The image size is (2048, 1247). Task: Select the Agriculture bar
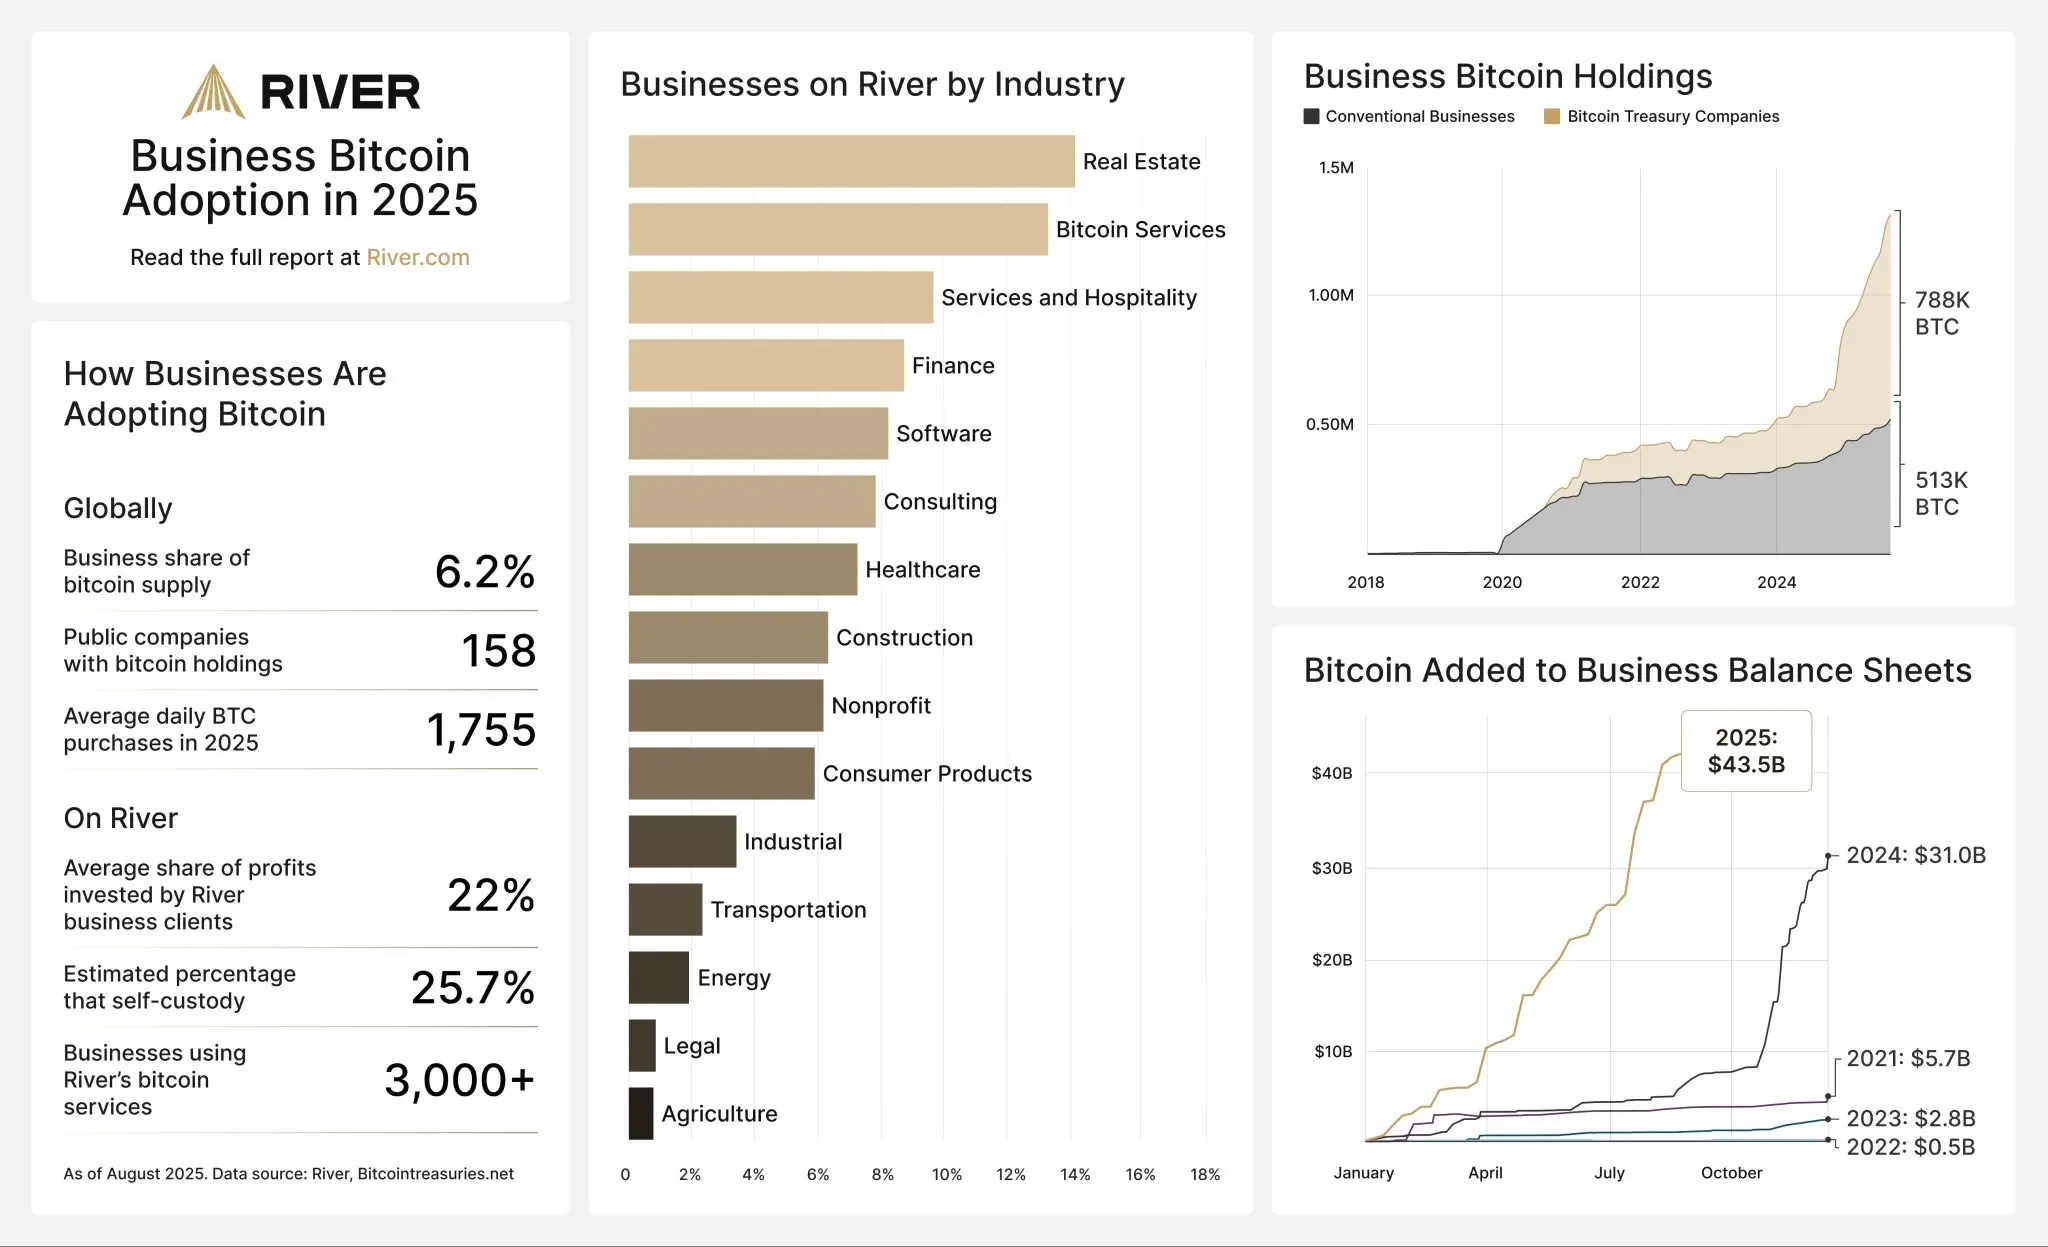pos(641,1113)
